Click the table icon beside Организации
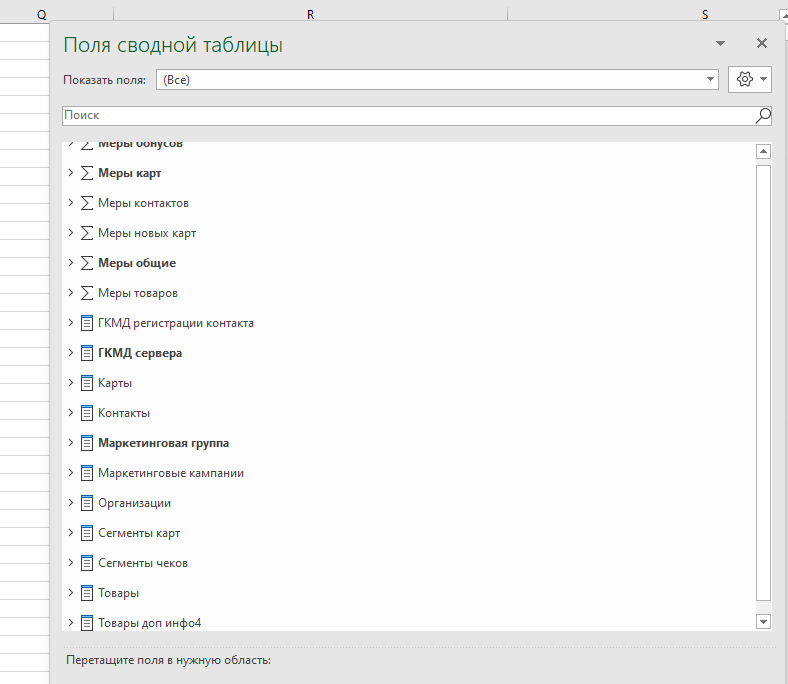Viewport: 788px width, 684px height. pyautogui.click(x=87, y=503)
